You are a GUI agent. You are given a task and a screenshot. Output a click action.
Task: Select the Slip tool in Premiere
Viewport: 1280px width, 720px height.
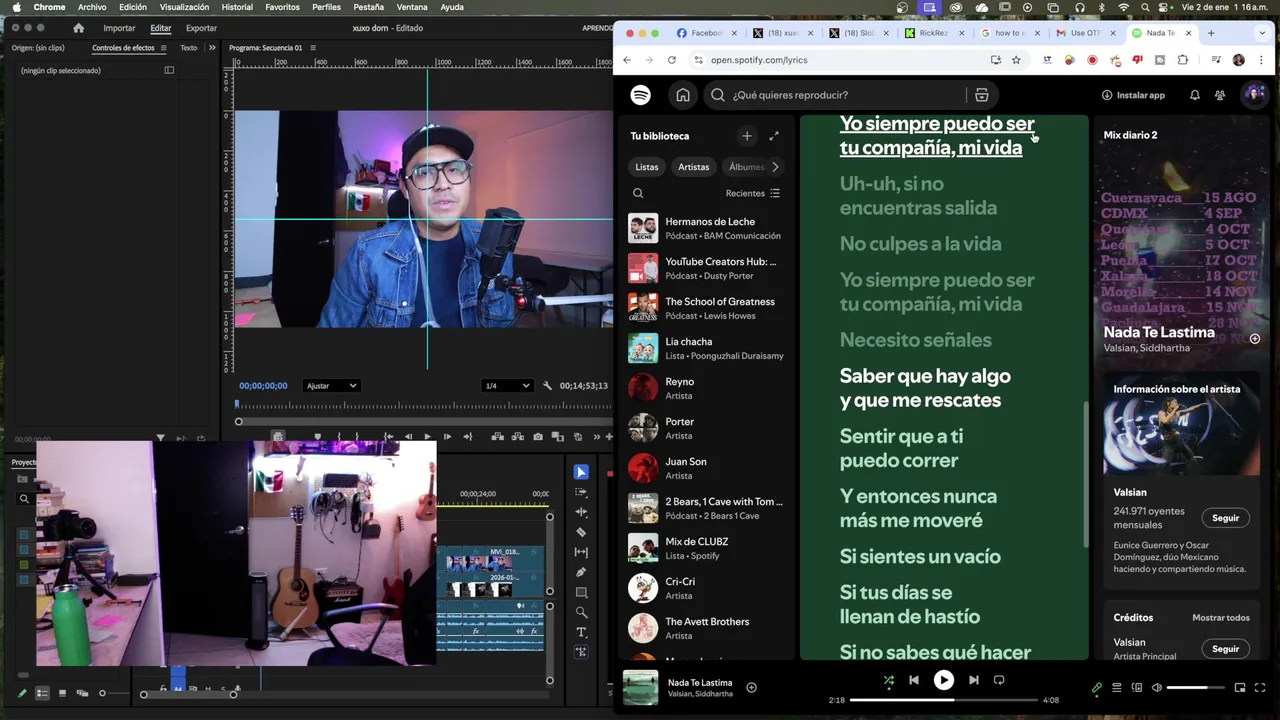(x=581, y=552)
